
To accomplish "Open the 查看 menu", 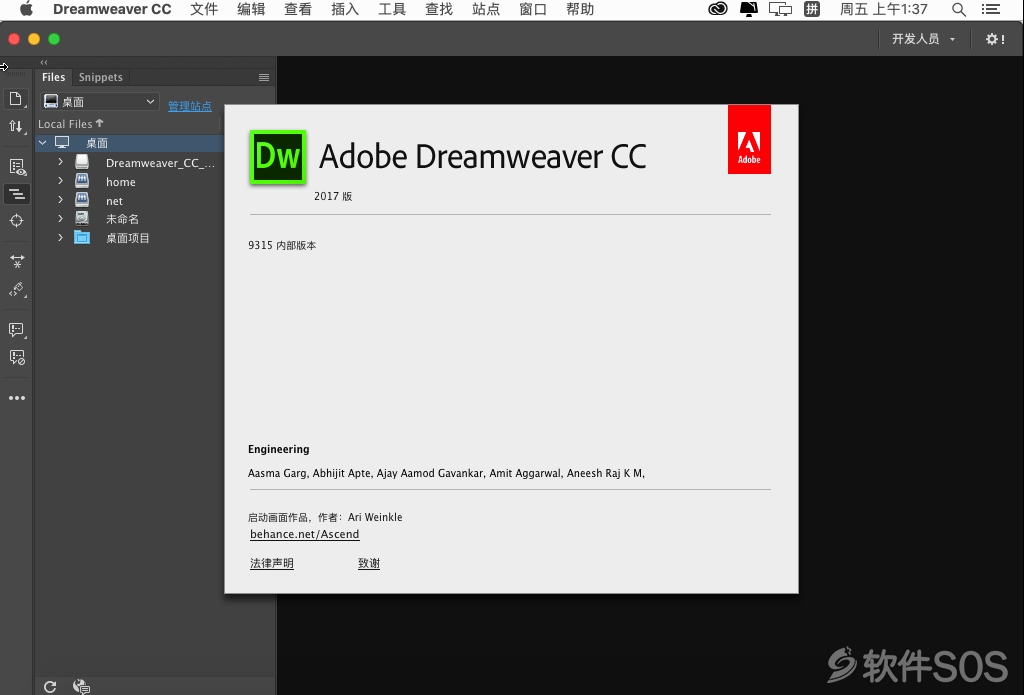I will coord(298,9).
